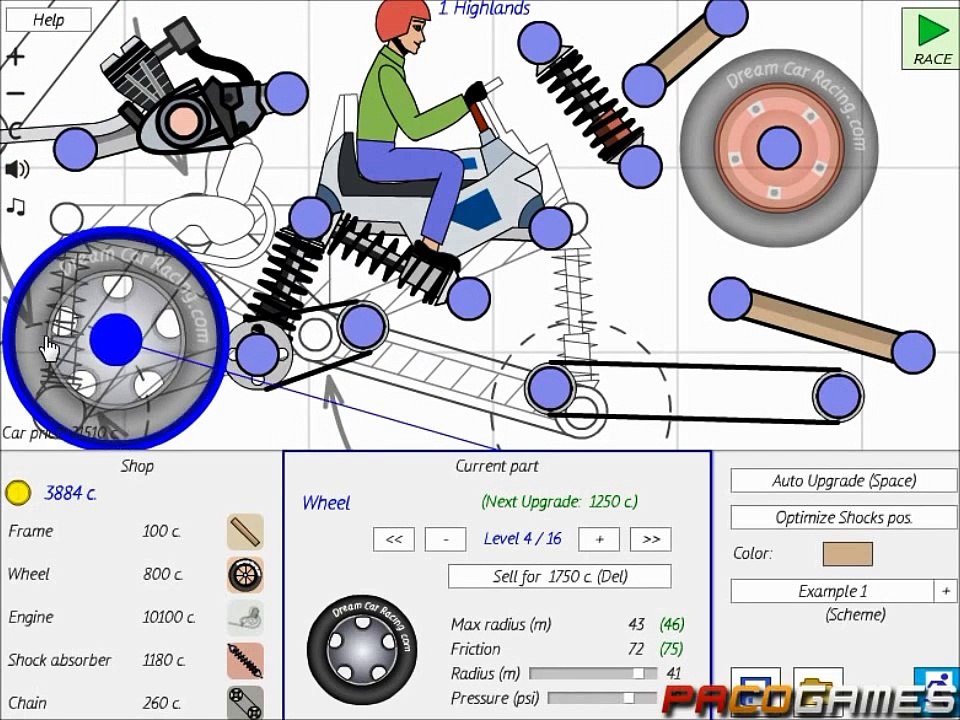Screen dimensions: 960x720
Task: Select the loose shock absorber top right
Action: point(589,104)
